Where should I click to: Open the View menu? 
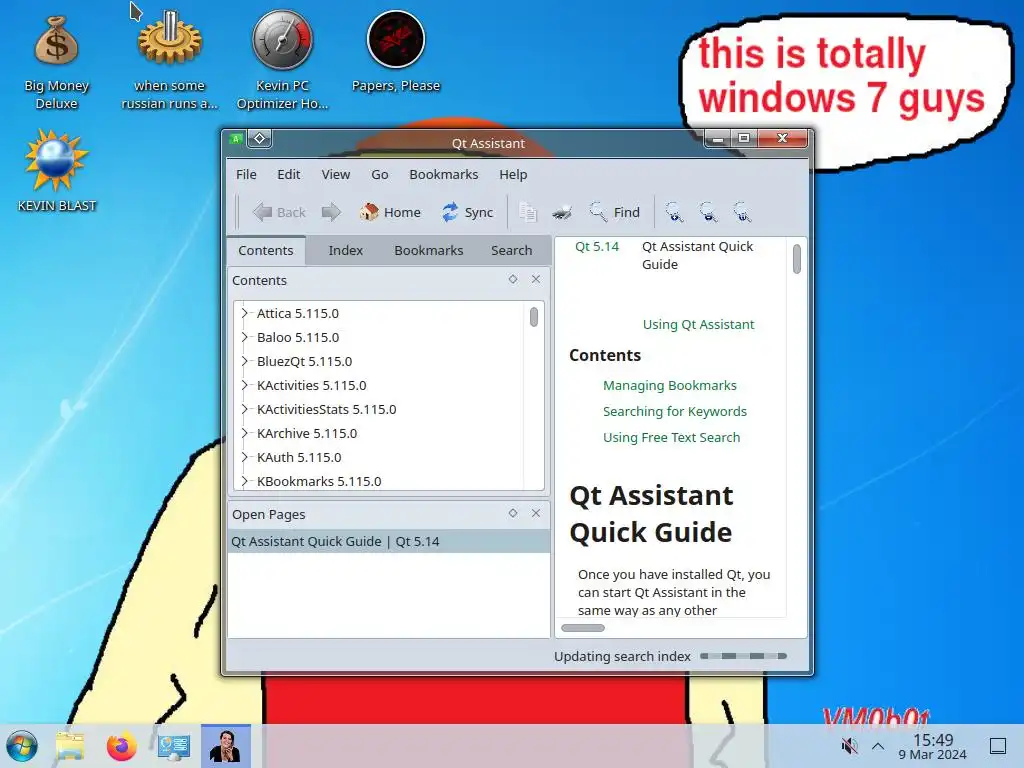click(336, 174)
